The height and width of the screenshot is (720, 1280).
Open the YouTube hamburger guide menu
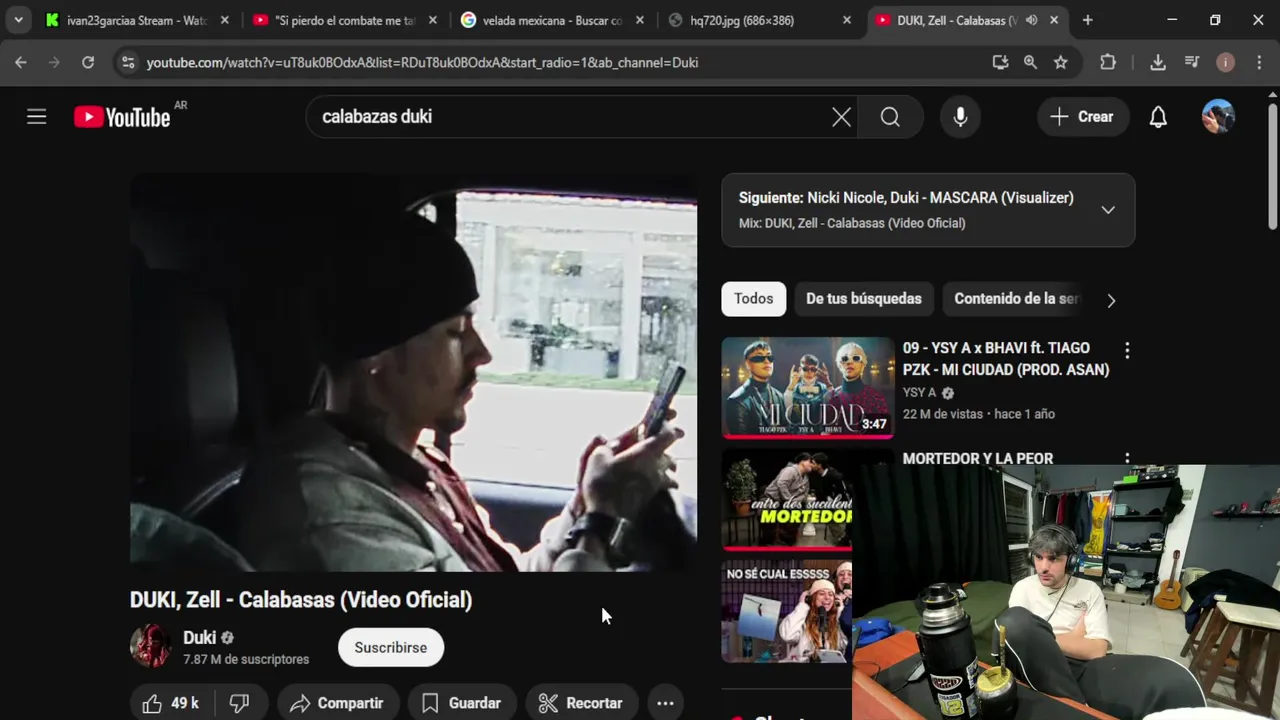point(37,117)
